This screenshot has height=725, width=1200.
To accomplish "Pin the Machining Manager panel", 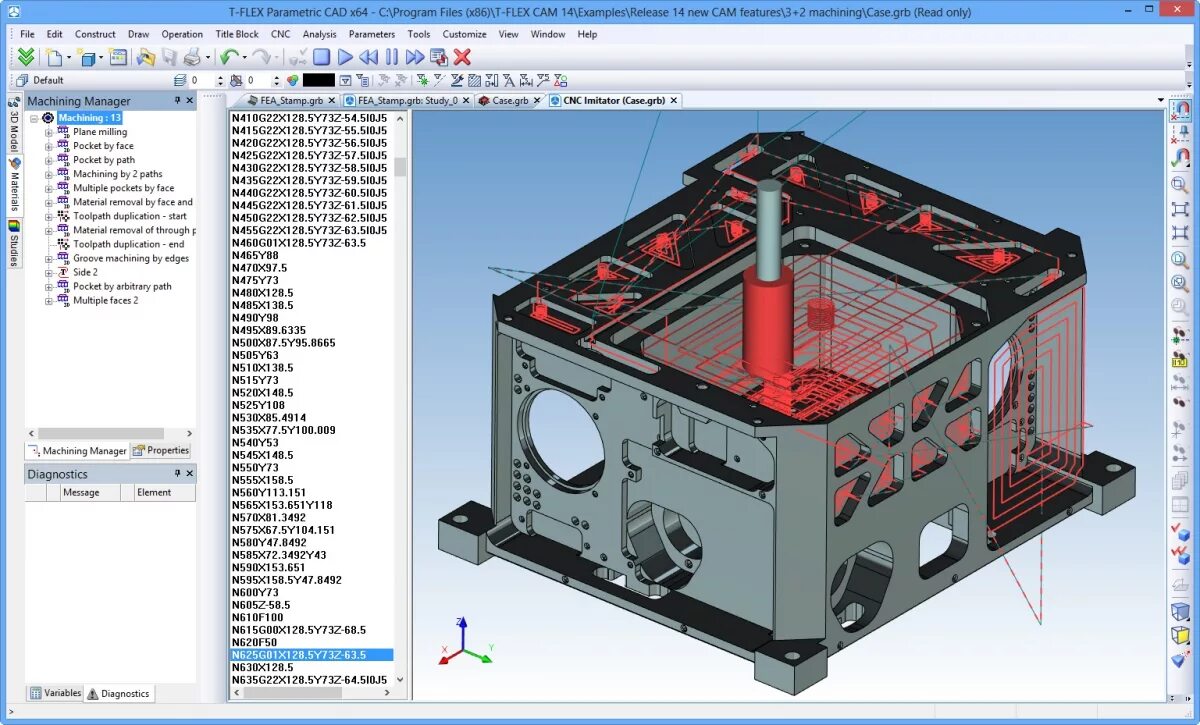I will click(x=177, y=100).
